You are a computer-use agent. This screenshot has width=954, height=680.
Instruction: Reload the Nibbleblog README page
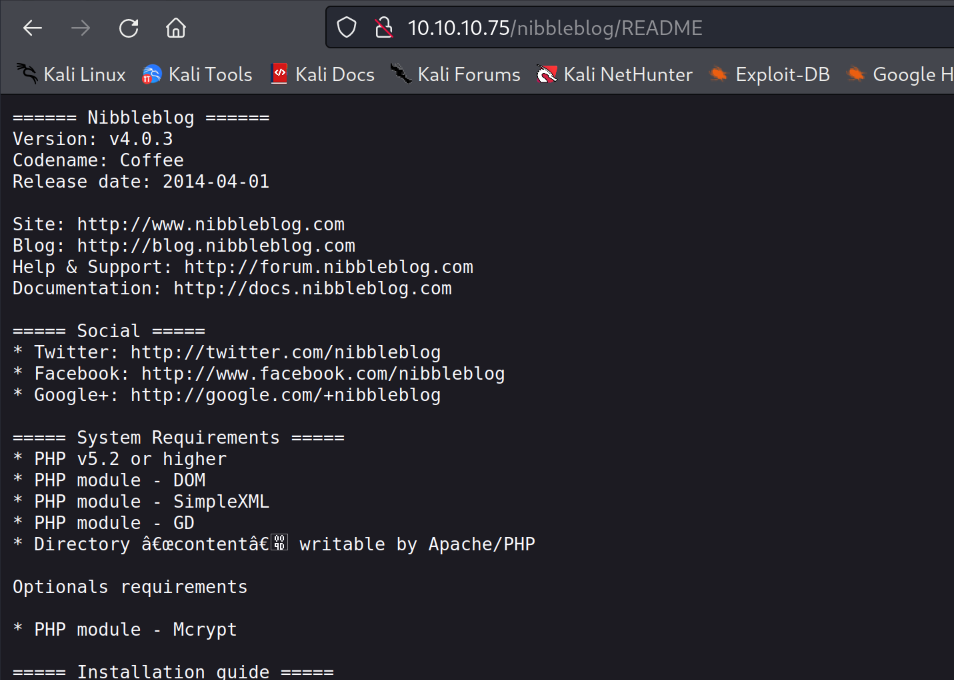(x=128, y=28)
